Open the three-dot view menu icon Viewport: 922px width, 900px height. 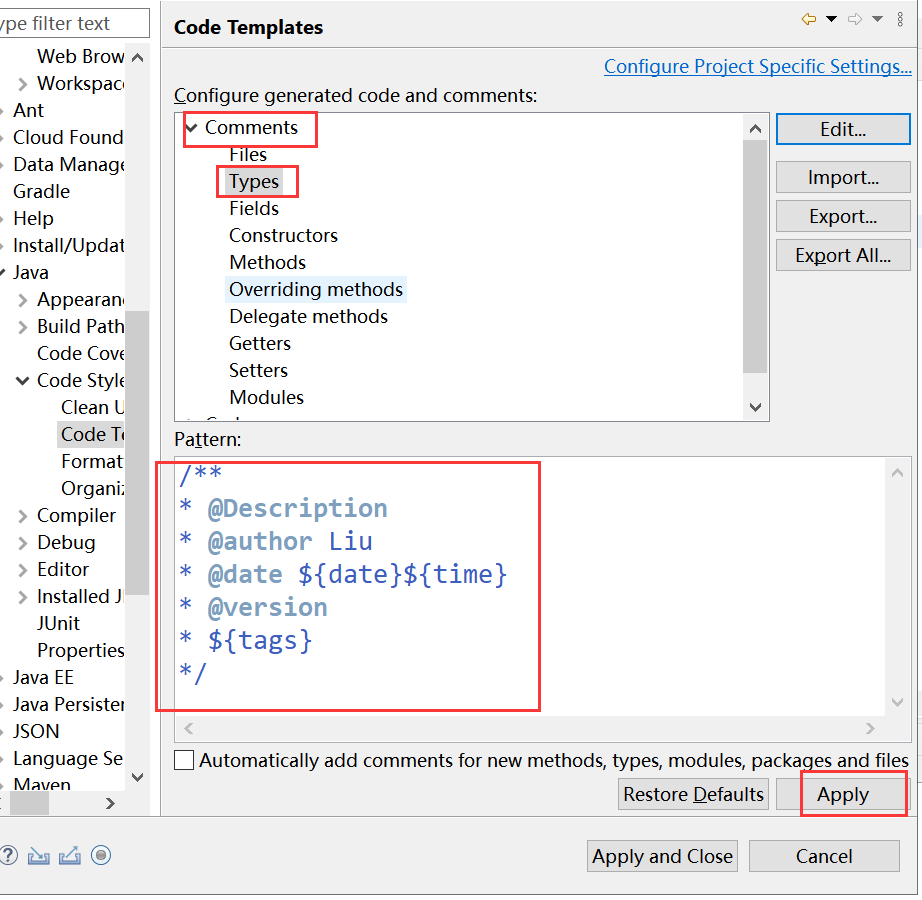tap(900, 19)
